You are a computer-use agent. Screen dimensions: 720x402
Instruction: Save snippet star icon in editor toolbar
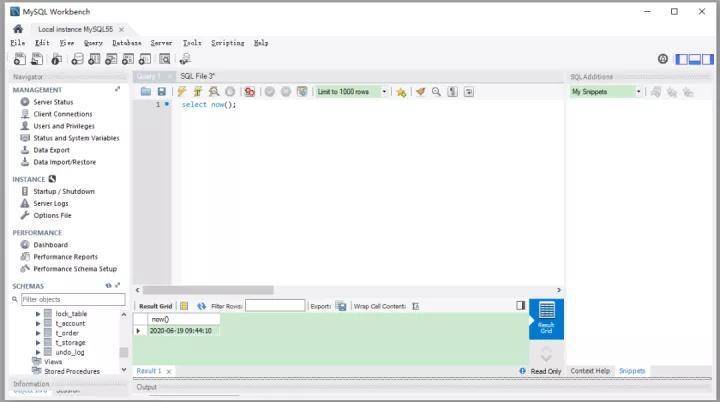[401, 92]
